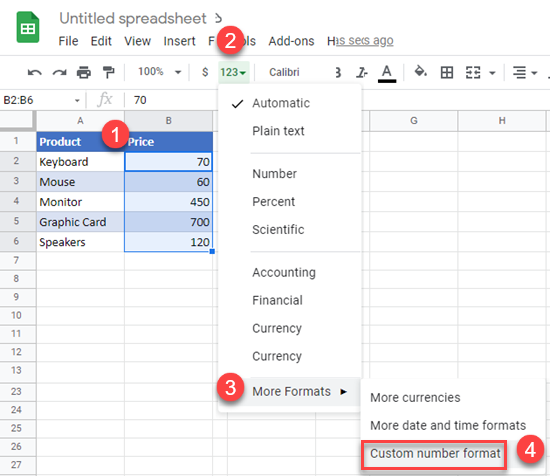Choose Custom number format entry
Viewport: 550px width, 476px height.
435,454
